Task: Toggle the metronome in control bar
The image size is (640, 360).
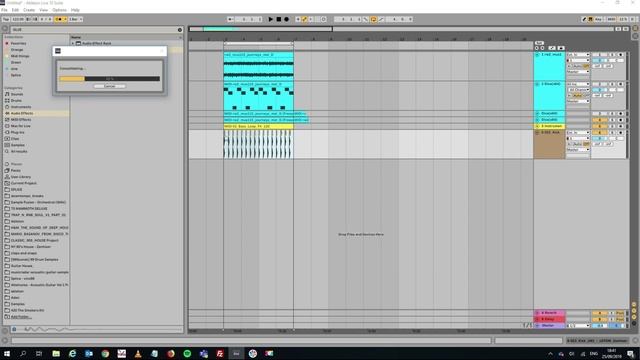Action: pos(59,19)
